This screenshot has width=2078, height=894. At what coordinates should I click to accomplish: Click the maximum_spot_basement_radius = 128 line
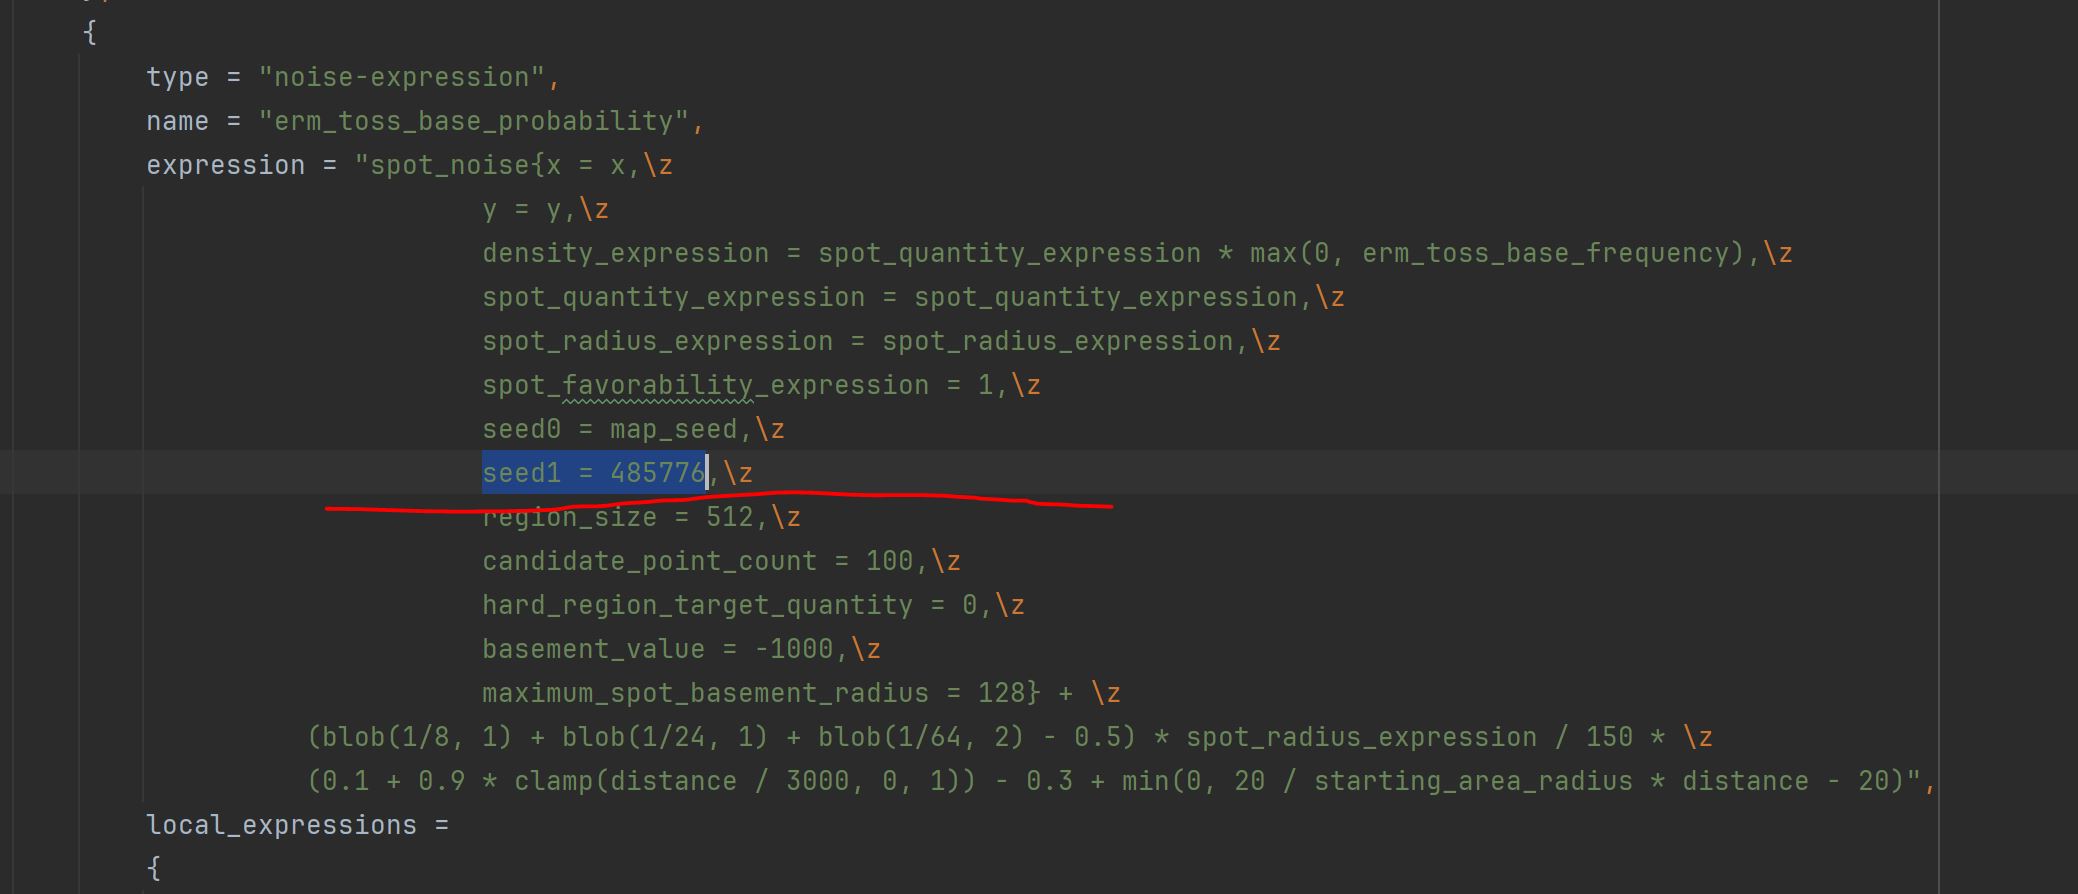tap(801, 693)
